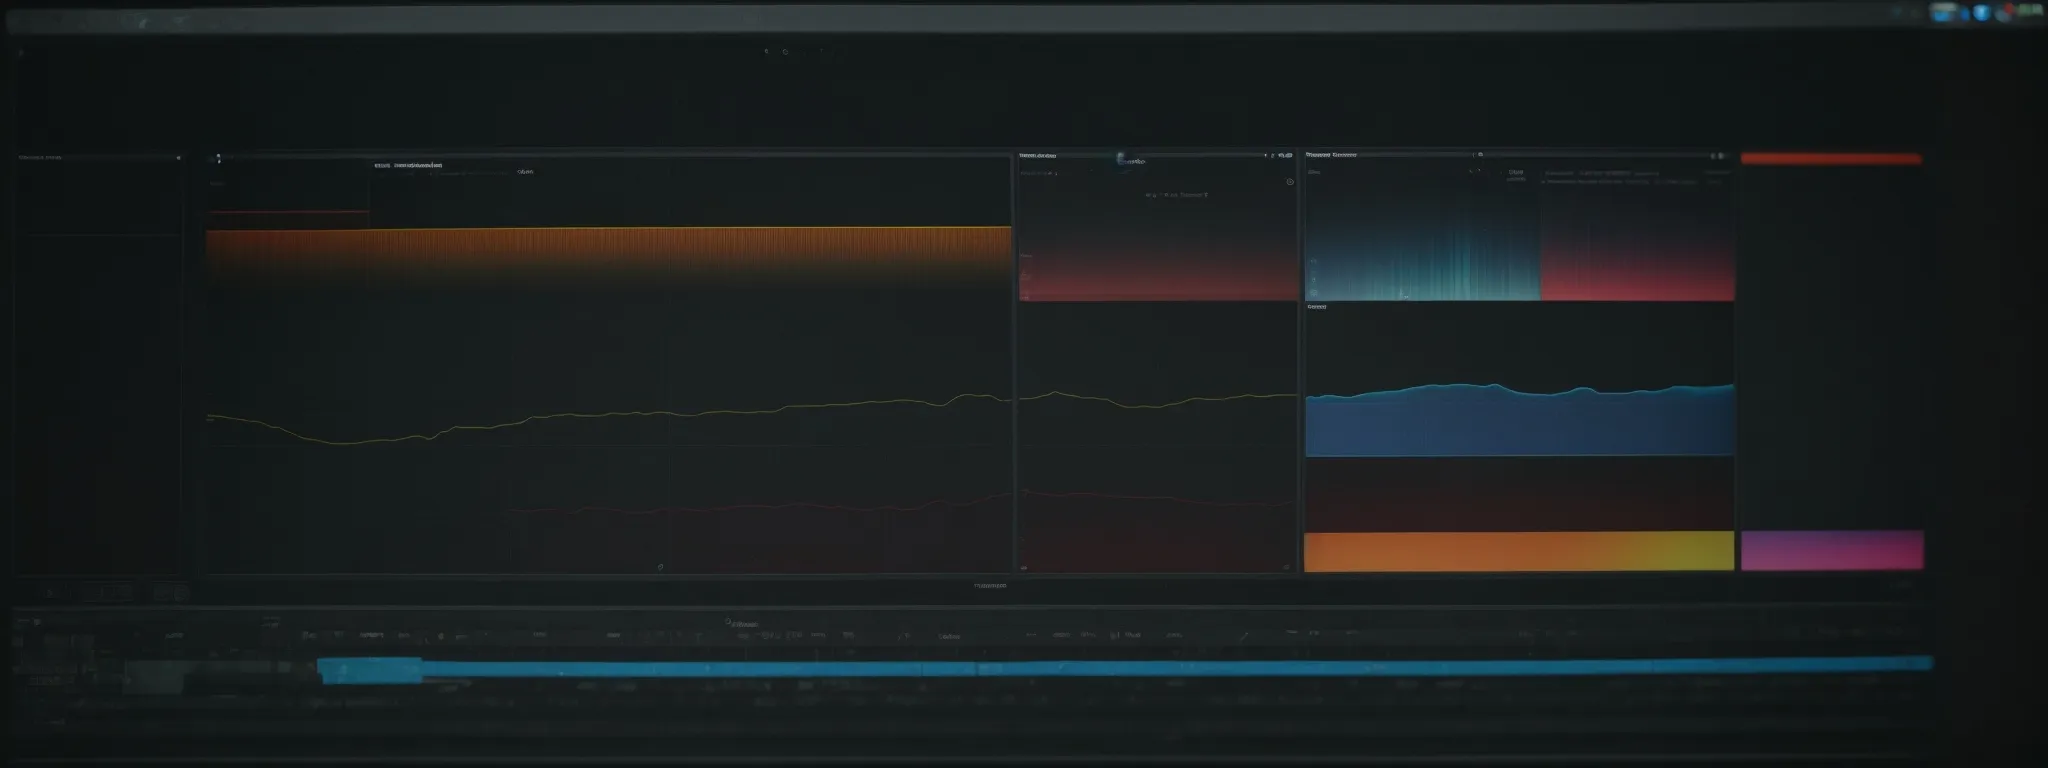The image size is (2048, 768).
Task: Pick the magenta-pink gradient swatch
Action: [1832, 550]
